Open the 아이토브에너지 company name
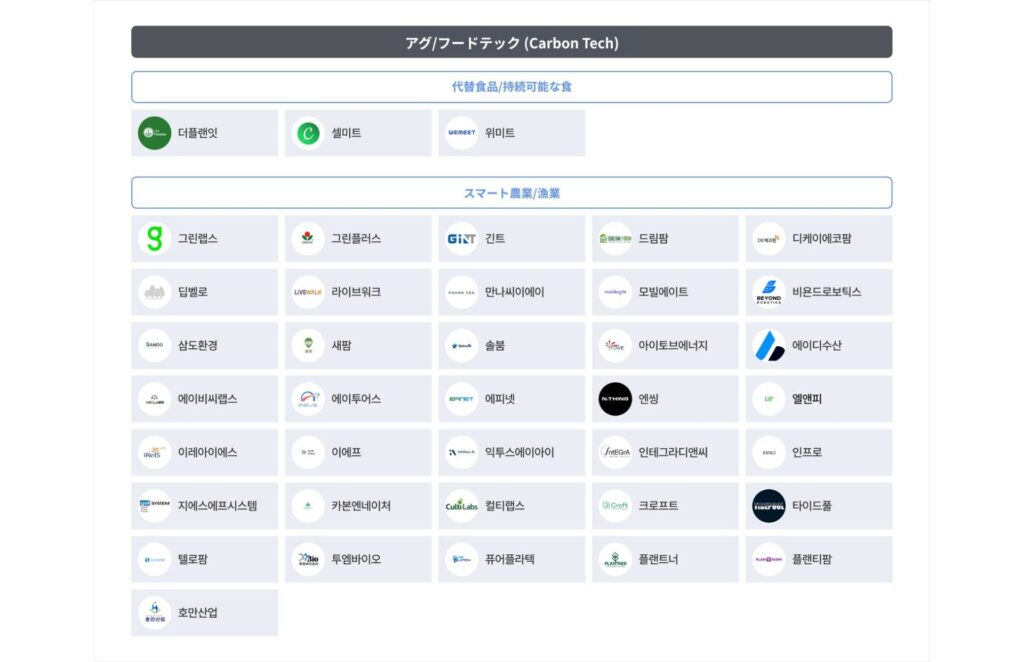Viewport: 1024px width, 662px height. (x=673, y=345)
